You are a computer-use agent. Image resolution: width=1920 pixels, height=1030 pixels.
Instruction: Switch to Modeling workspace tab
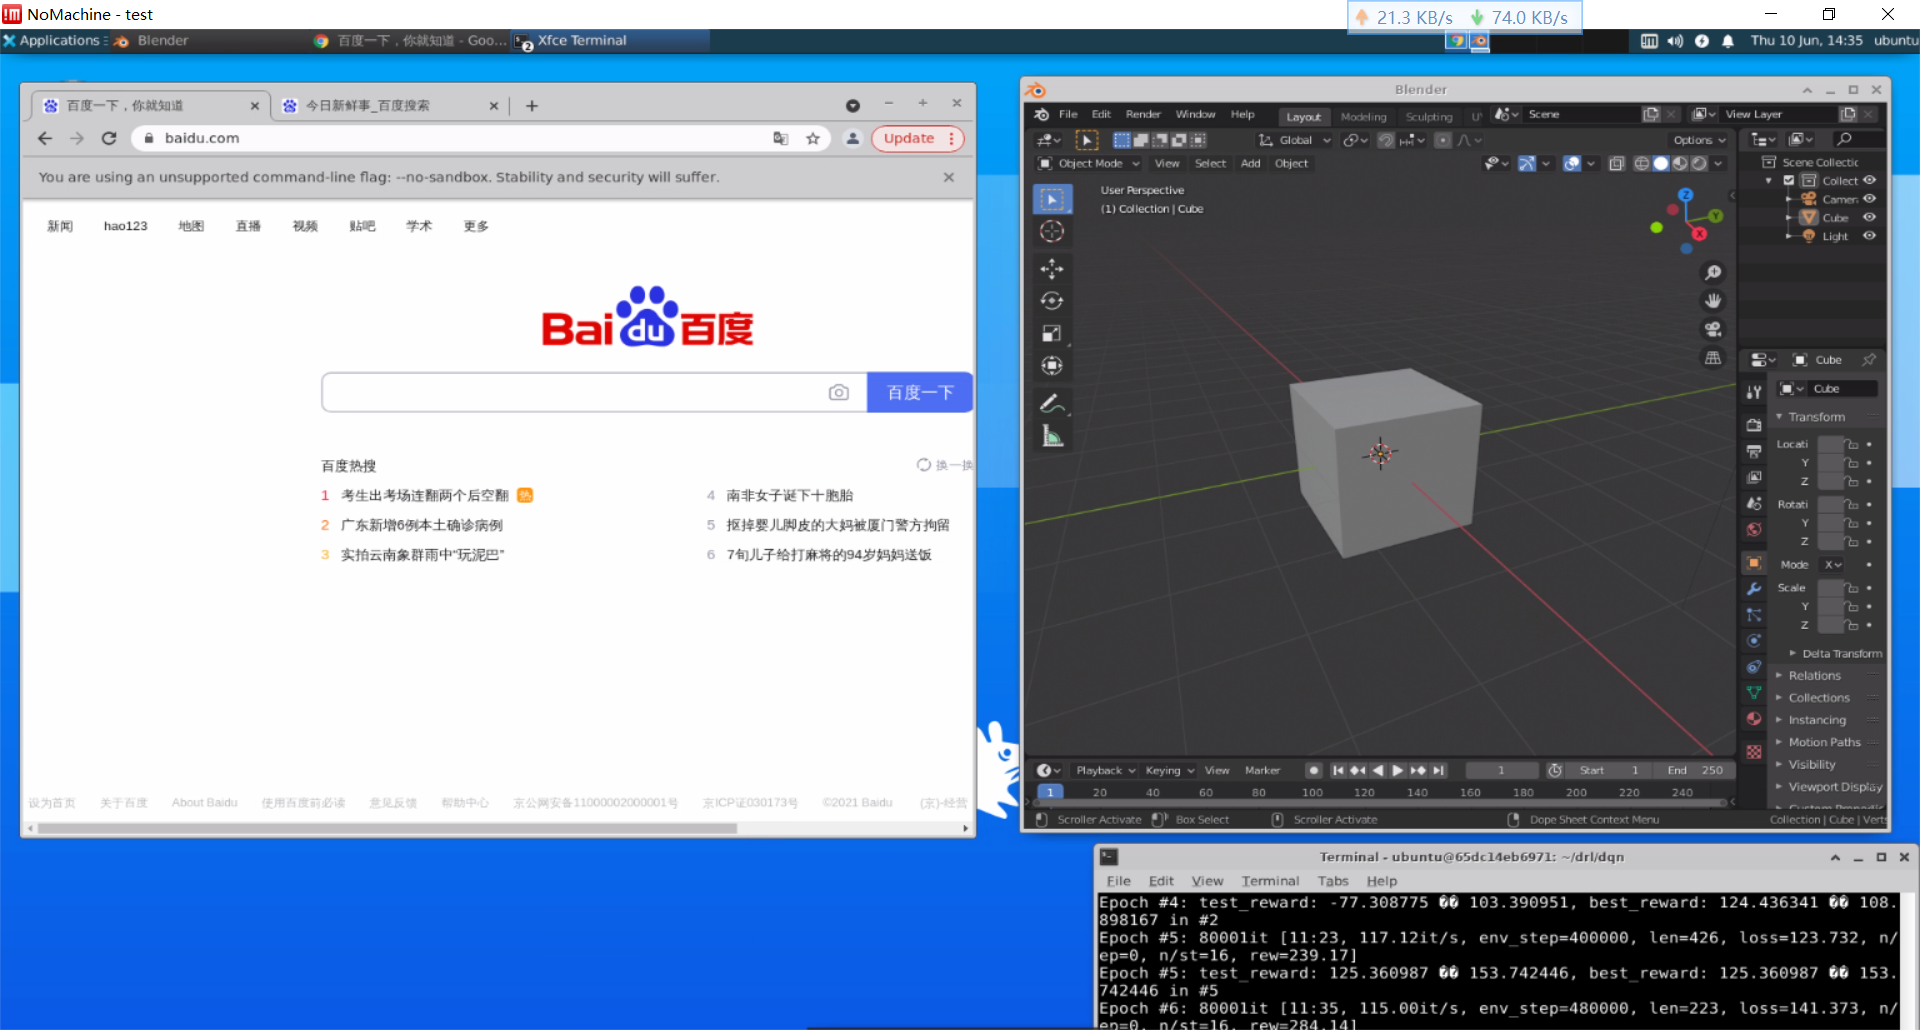tap(1363, 117)
